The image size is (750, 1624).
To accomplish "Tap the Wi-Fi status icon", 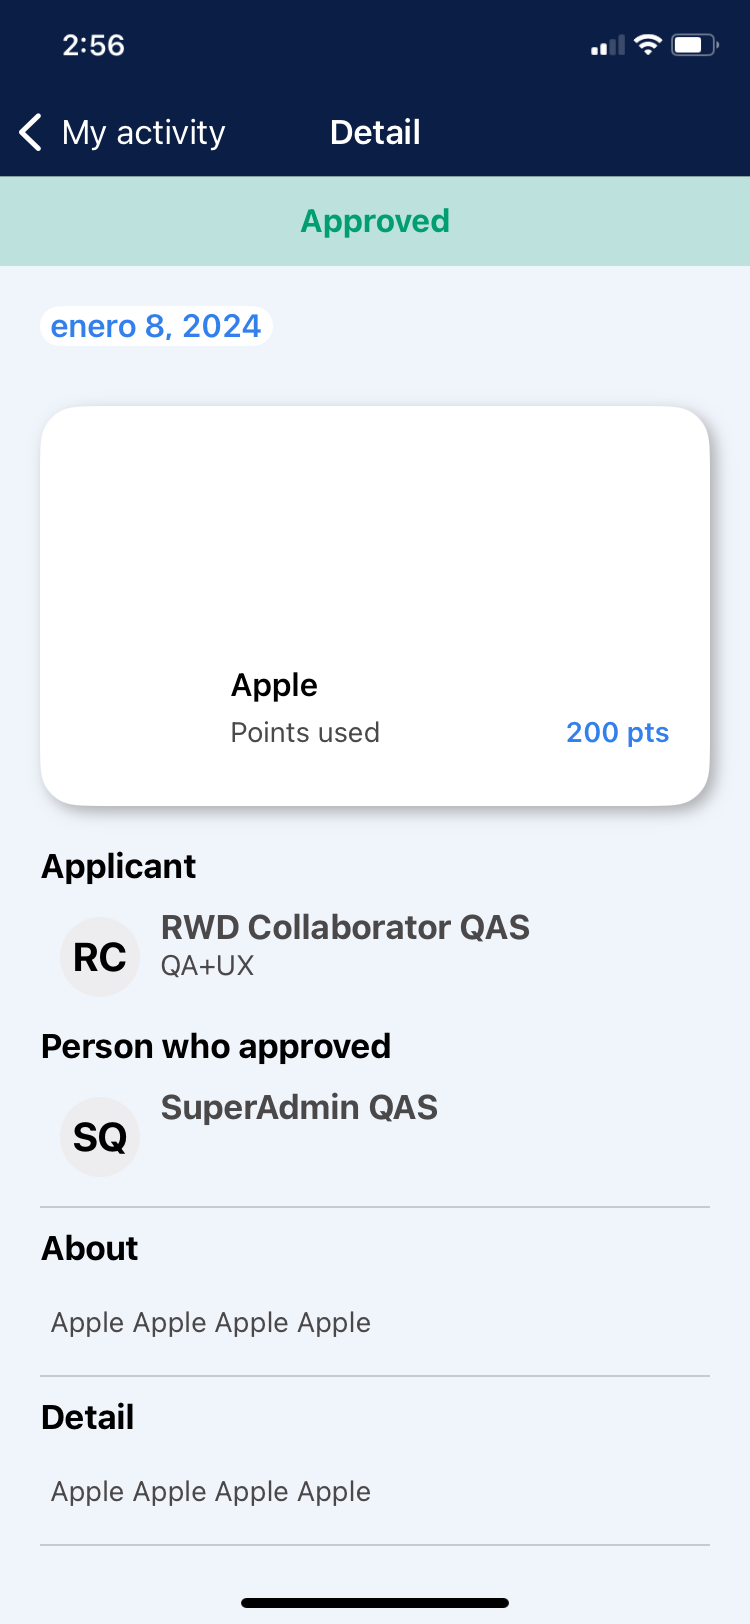I will pyautogui.click(x=648, y=45).
